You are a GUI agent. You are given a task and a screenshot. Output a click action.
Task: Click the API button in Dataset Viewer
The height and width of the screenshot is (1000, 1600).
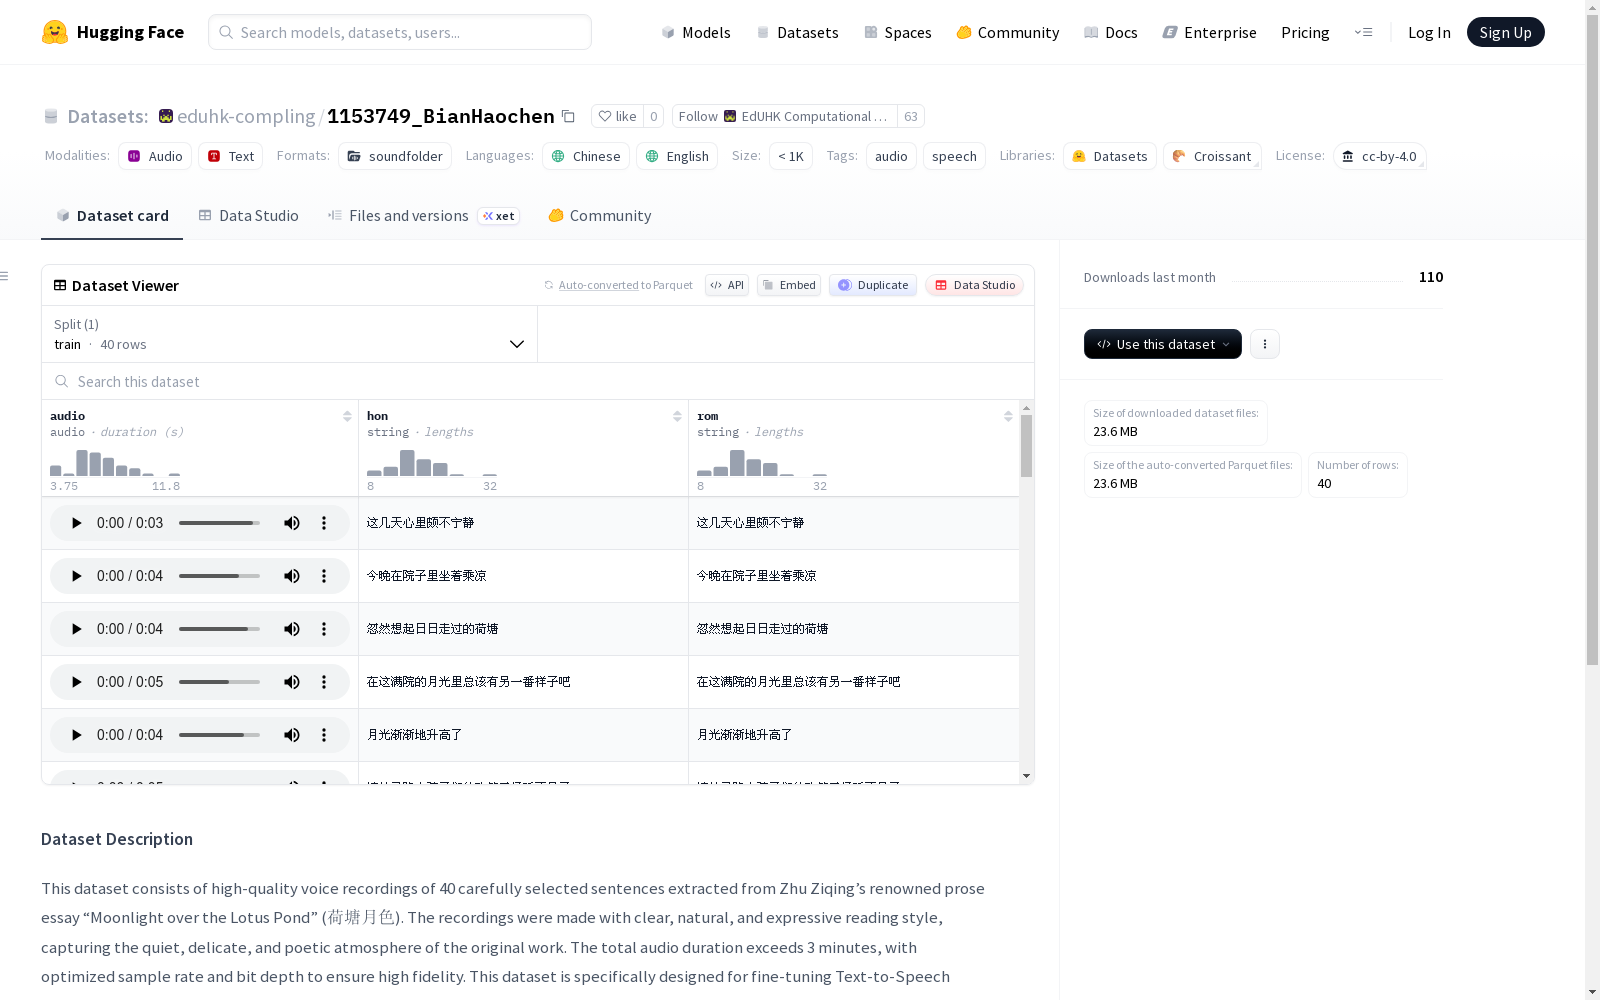[727, 285]
